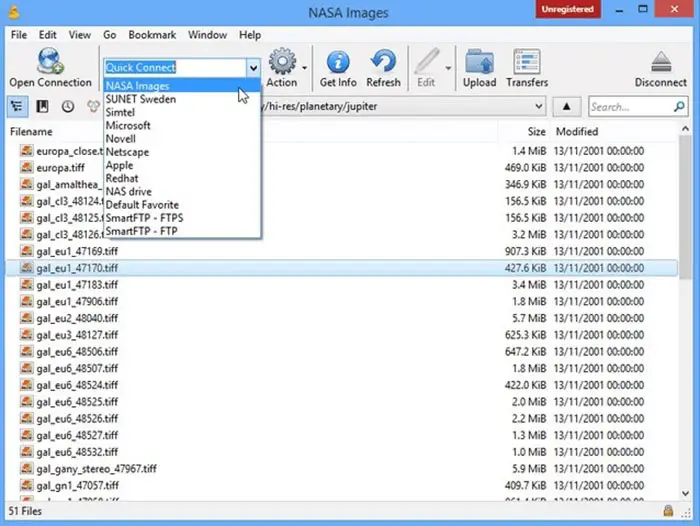Click the 51 Files status text
The image size is (700, 526).
click(x=25, y=511)
